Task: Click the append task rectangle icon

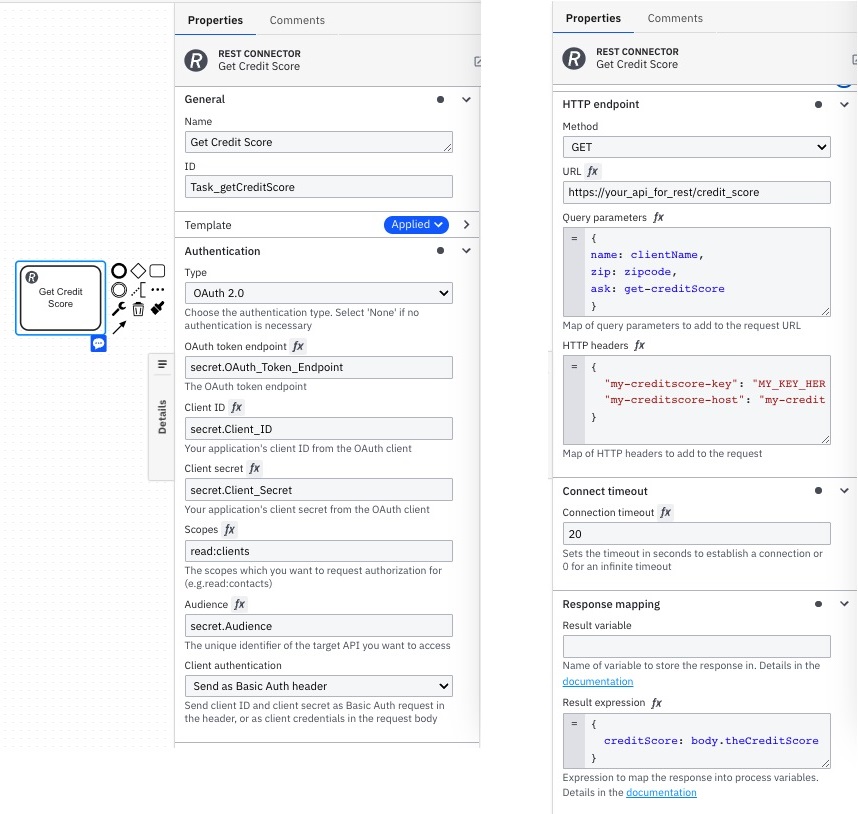Action: pos(158,271)
